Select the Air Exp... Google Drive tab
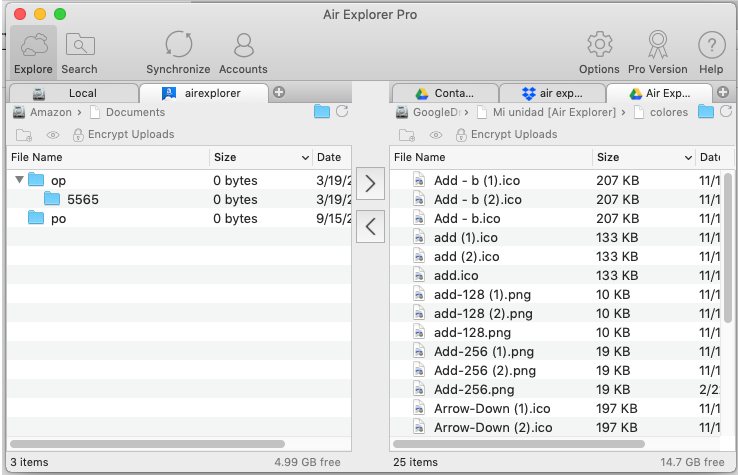Viewport: 738px width, 475px height. (659, 93)
